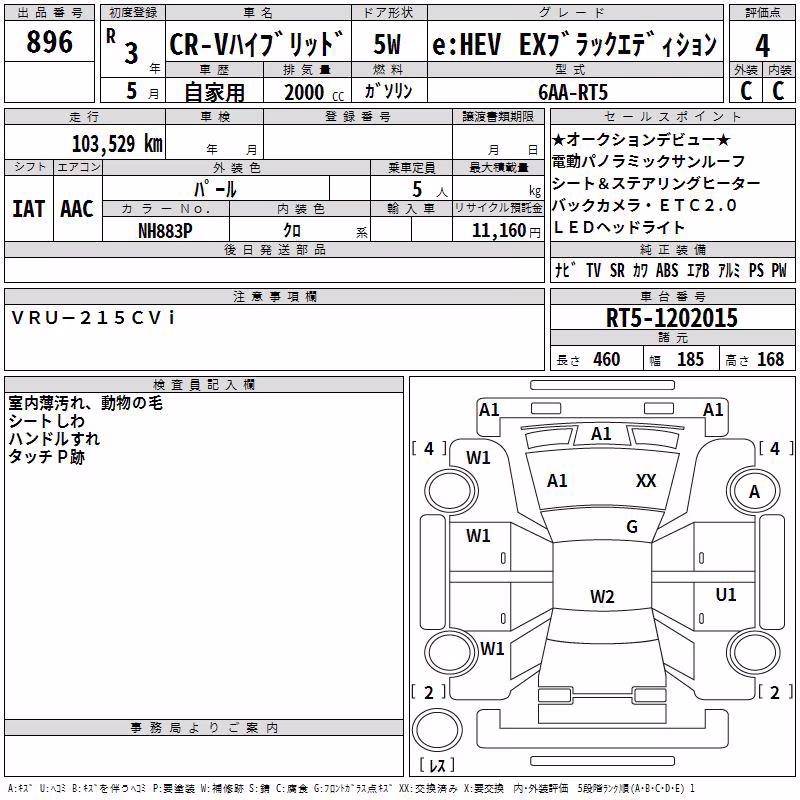This screenshot has height=800, width=800.
Task: Select the exterior color パール
Action: click(215, 189)
